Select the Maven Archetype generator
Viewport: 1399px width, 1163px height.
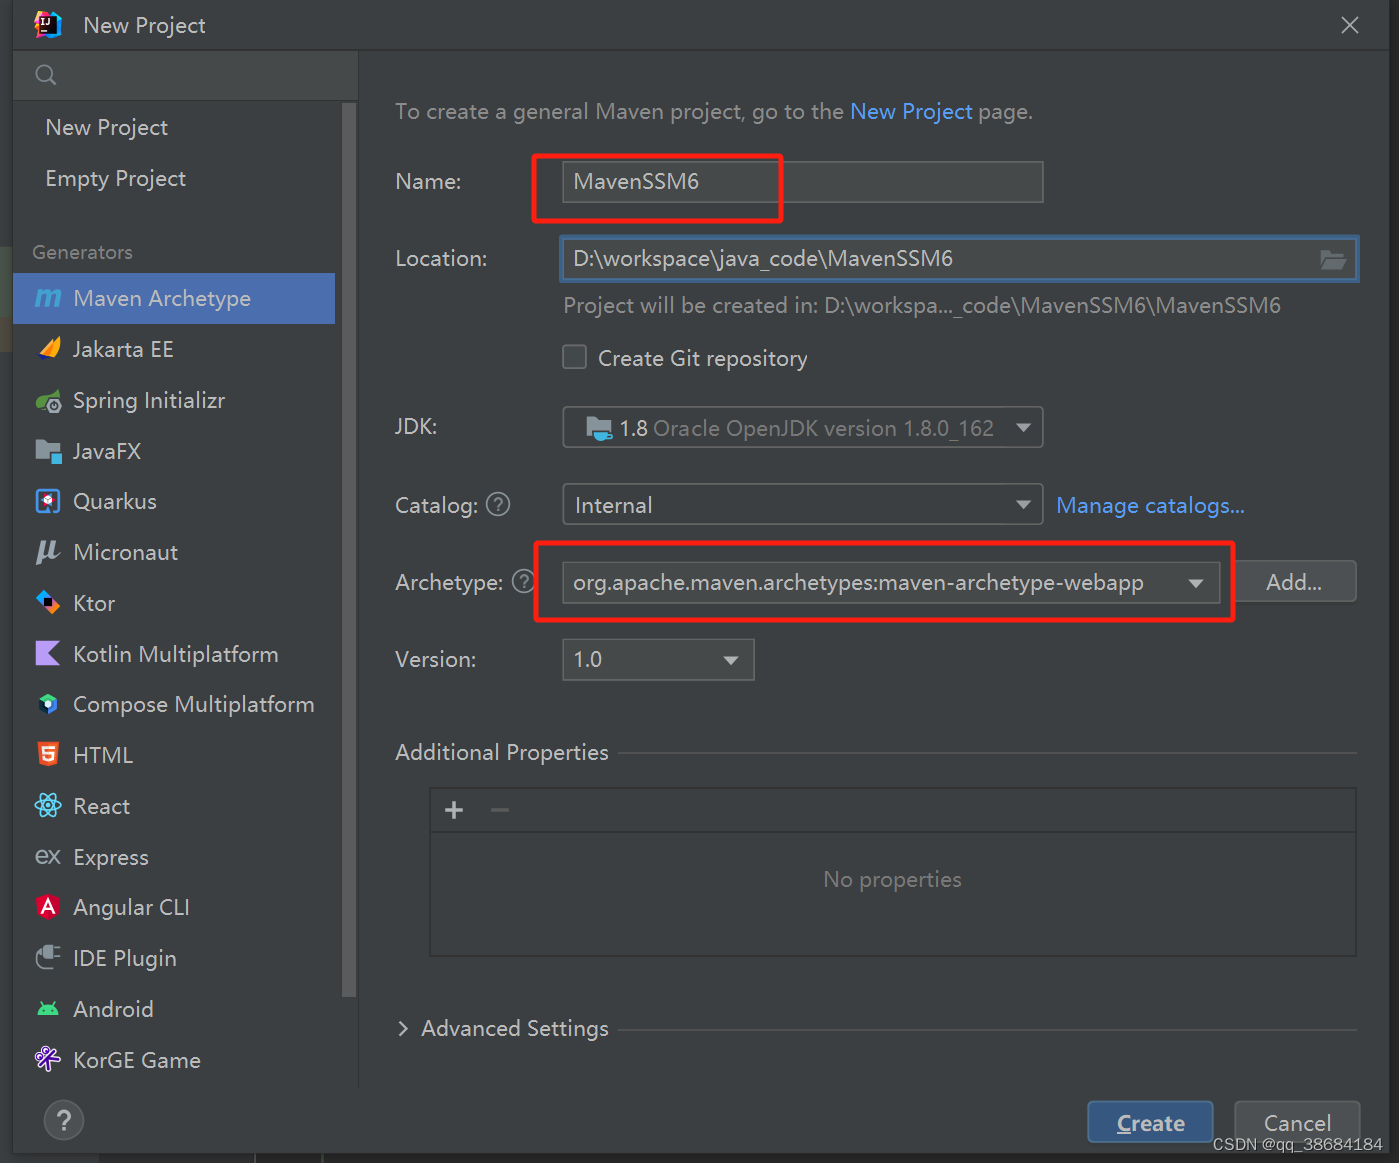coord(174,298)
